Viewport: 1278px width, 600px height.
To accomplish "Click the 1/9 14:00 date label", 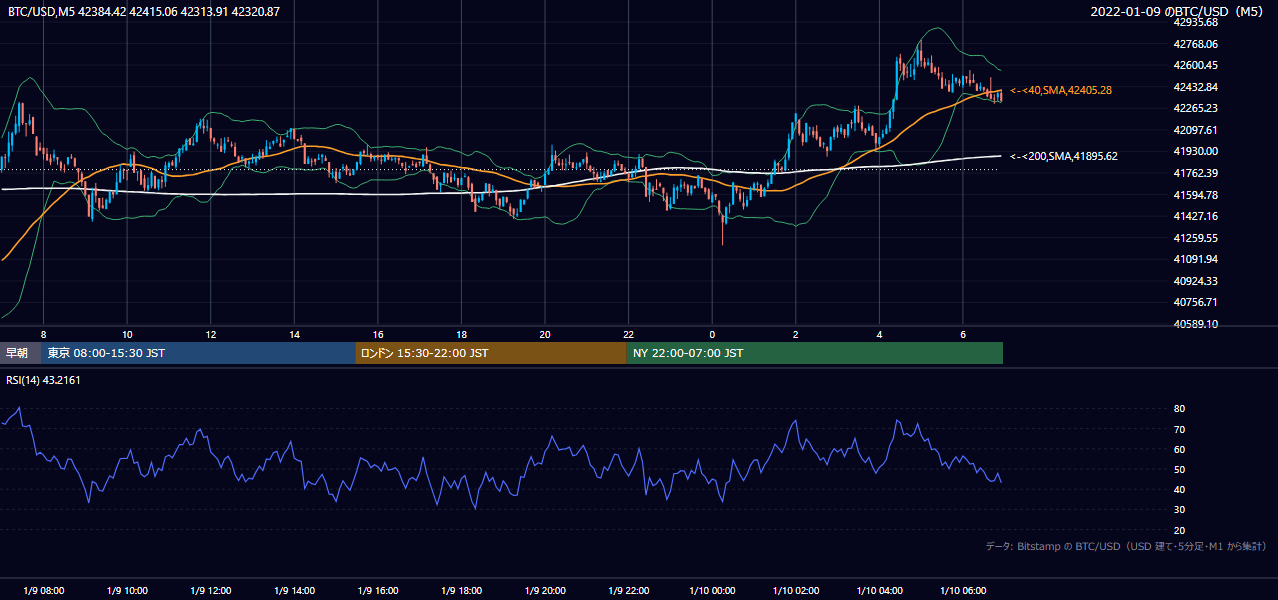I will (x=294, y=591).
